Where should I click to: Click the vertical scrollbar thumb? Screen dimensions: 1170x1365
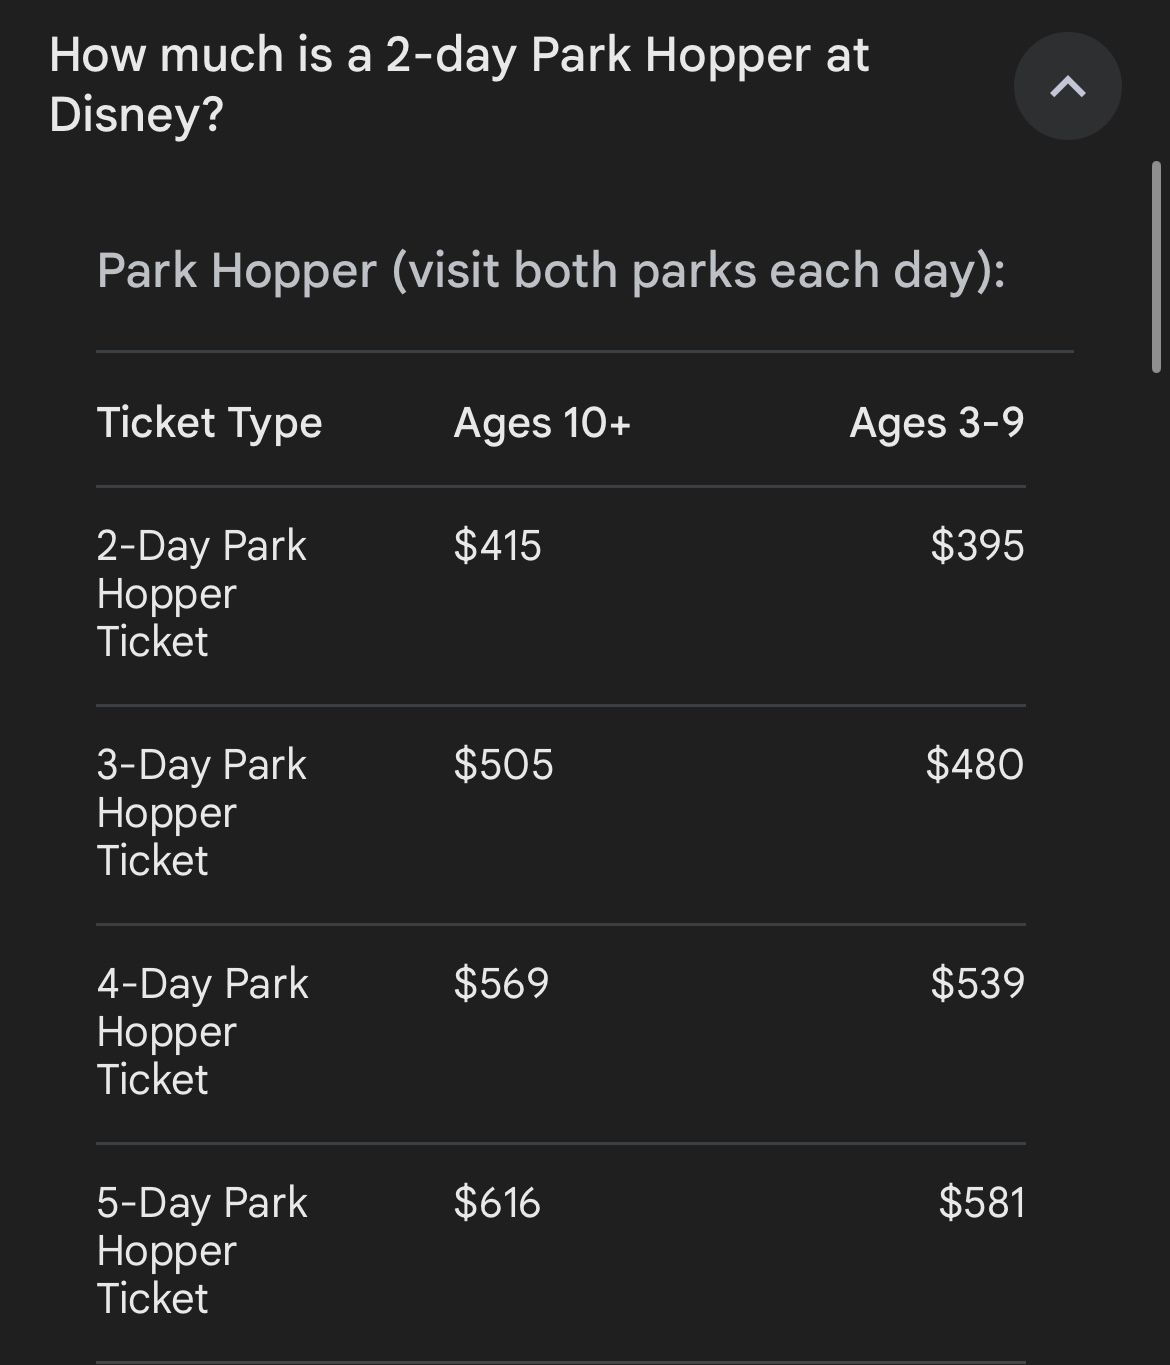pos(1158,267)
